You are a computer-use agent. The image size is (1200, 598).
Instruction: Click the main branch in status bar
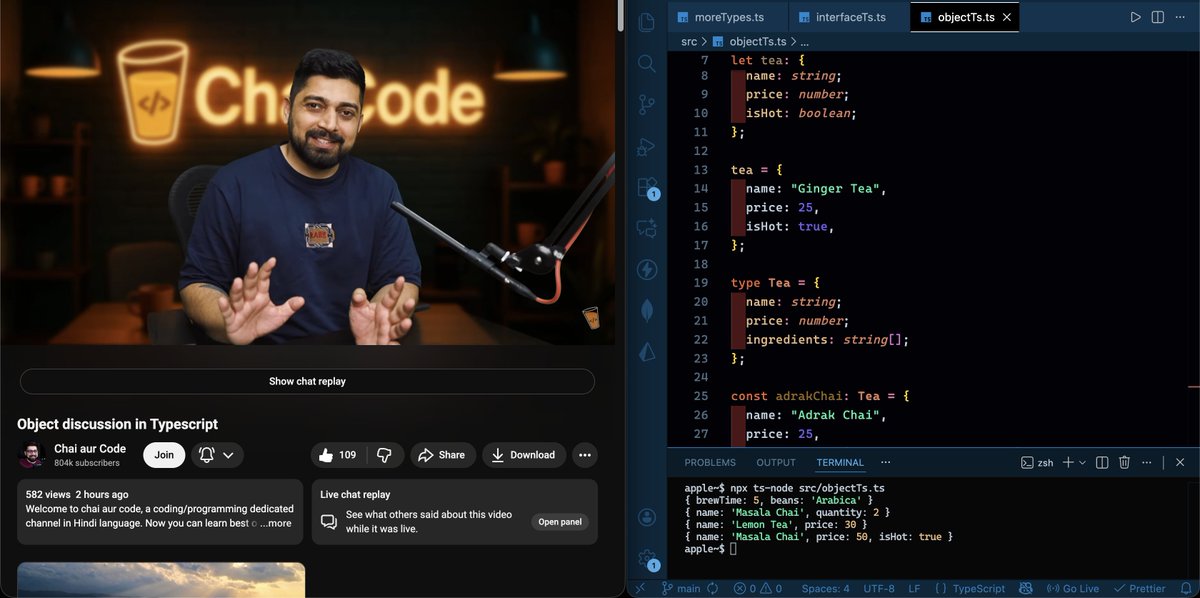click(x=681, y=589)
